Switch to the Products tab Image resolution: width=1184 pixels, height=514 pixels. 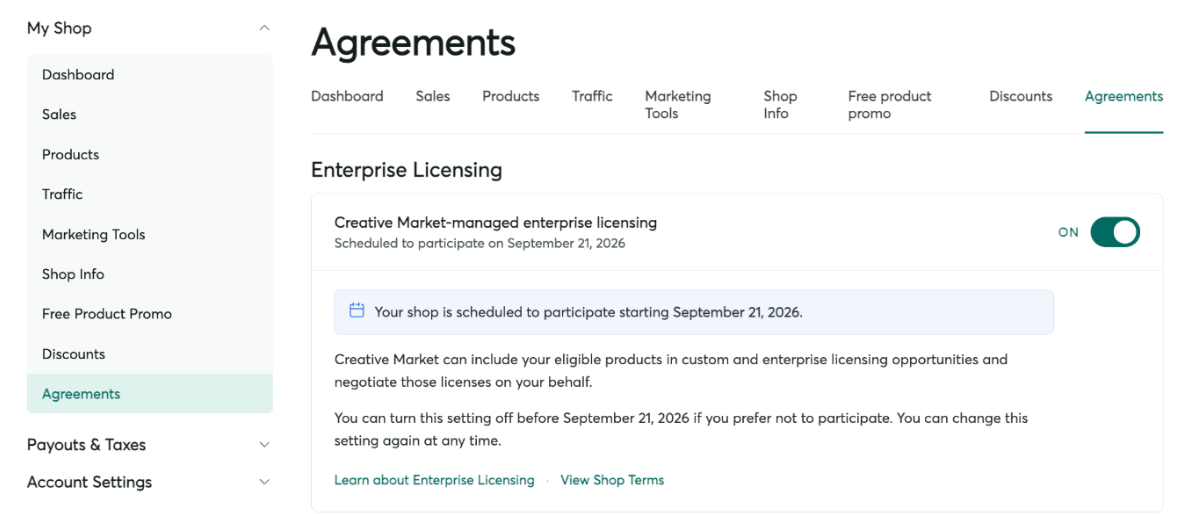pos(511,97)
